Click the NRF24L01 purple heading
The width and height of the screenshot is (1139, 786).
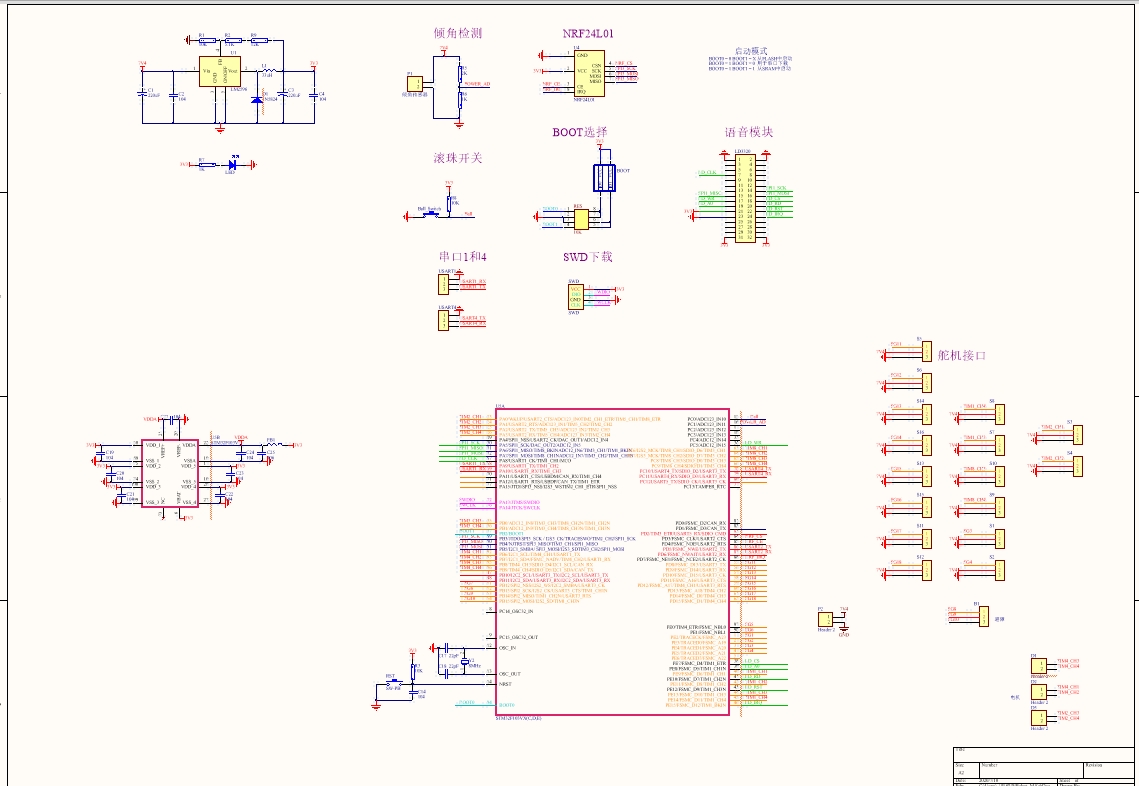[588, 33]
